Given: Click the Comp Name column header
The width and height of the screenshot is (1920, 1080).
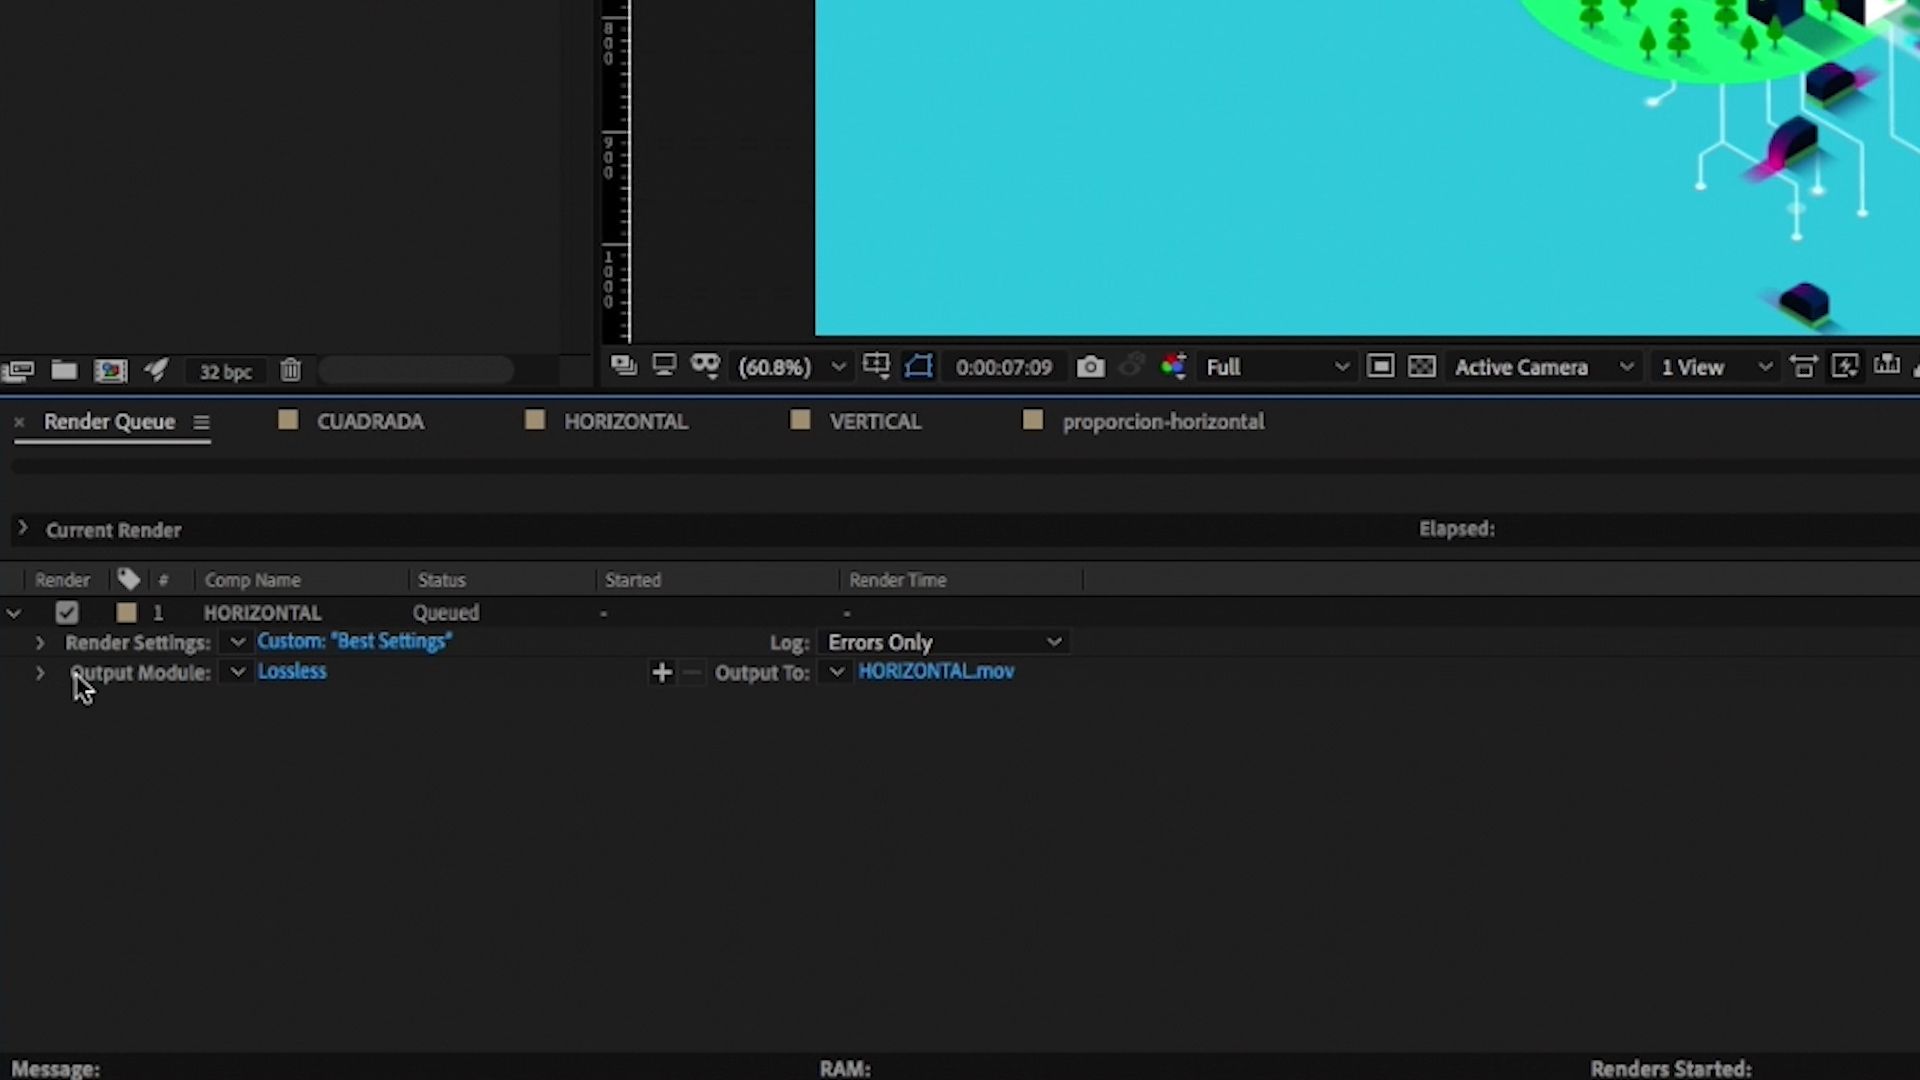Looking at the screenshot, I should point(252,580).
